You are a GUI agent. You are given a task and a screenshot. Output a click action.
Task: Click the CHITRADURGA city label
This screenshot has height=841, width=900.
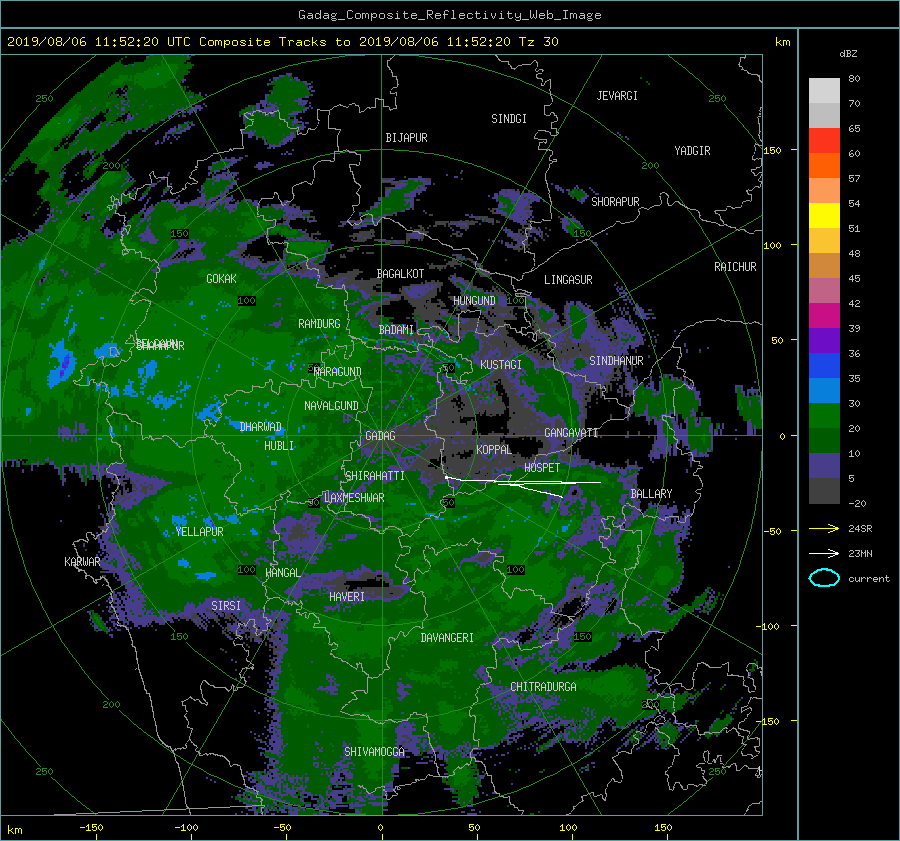coord(543,687)
